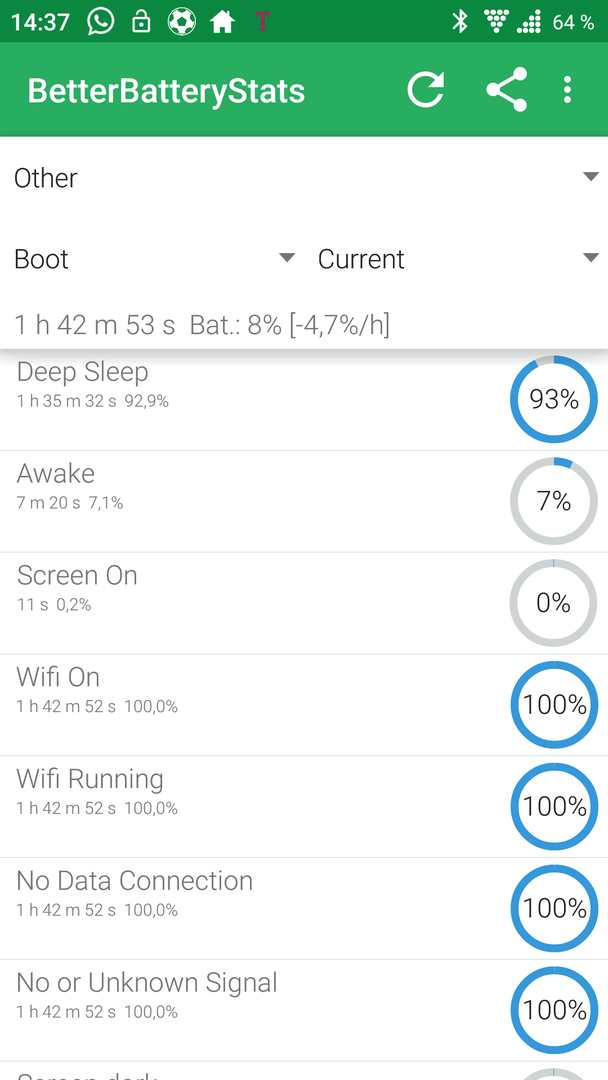Viewport: 608px width, 1080px height.
Task: Select the Deep Sleep entry
Action: coord(304,400)
